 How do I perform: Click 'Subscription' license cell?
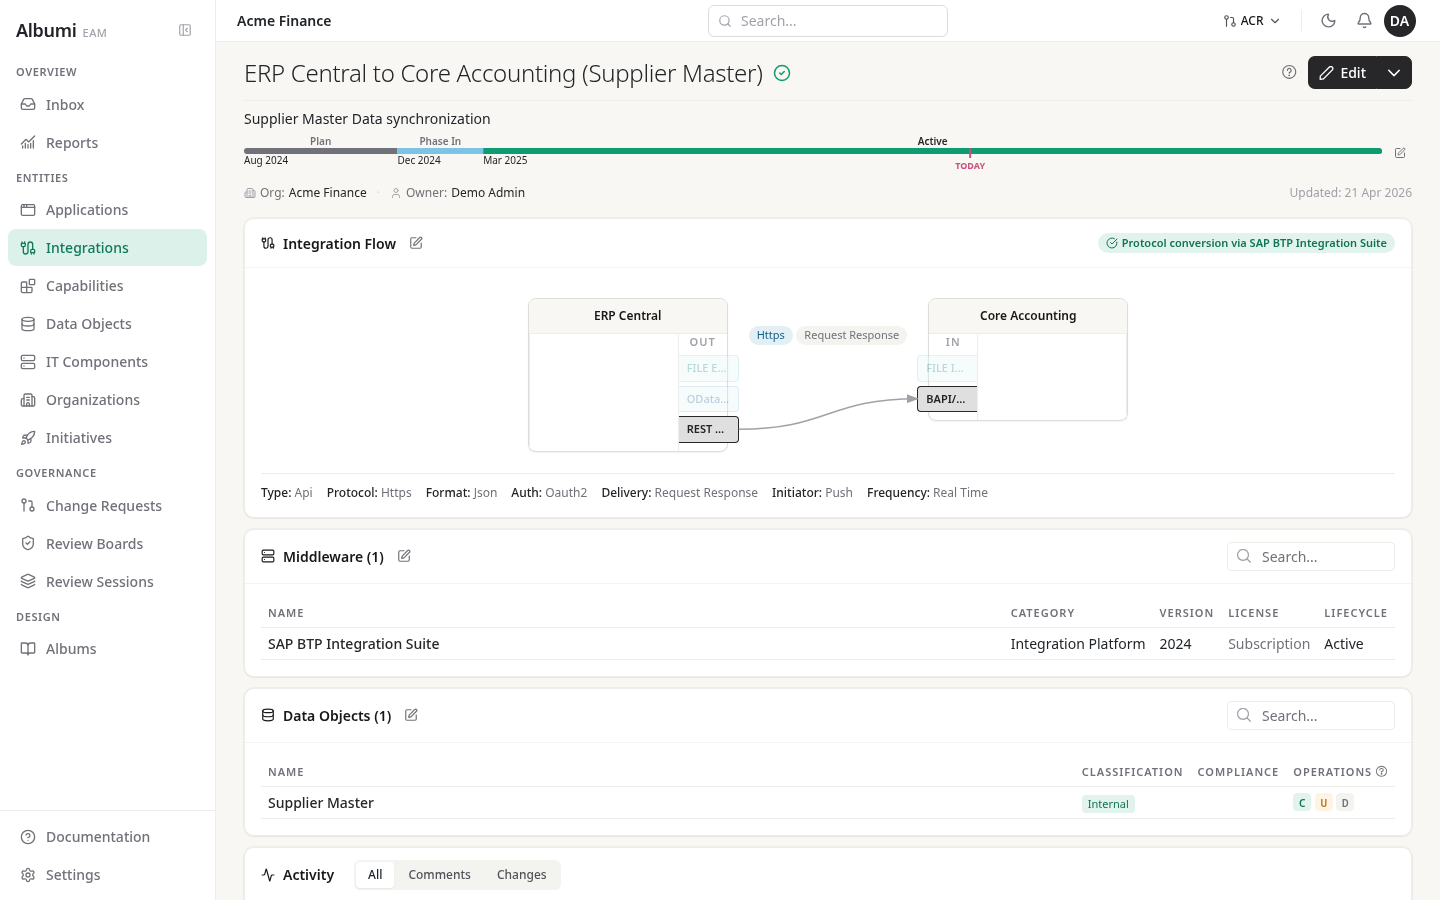[1268, 644]
